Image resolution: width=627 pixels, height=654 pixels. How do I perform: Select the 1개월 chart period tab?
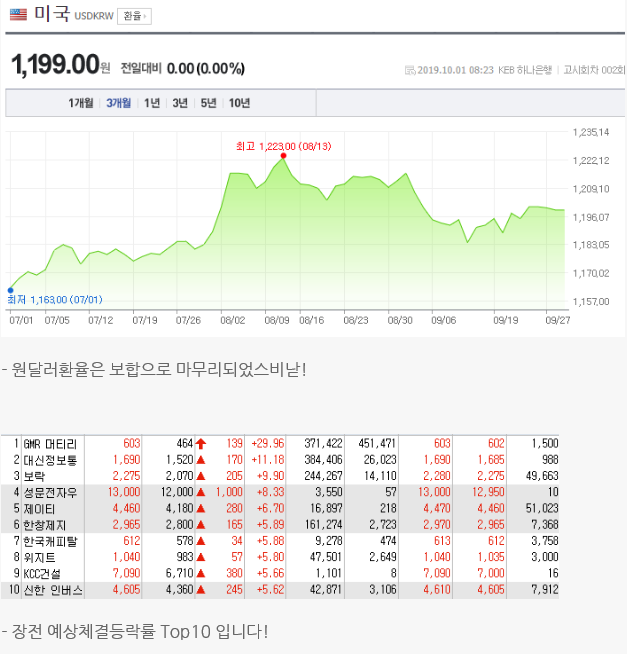coord(81,103)
